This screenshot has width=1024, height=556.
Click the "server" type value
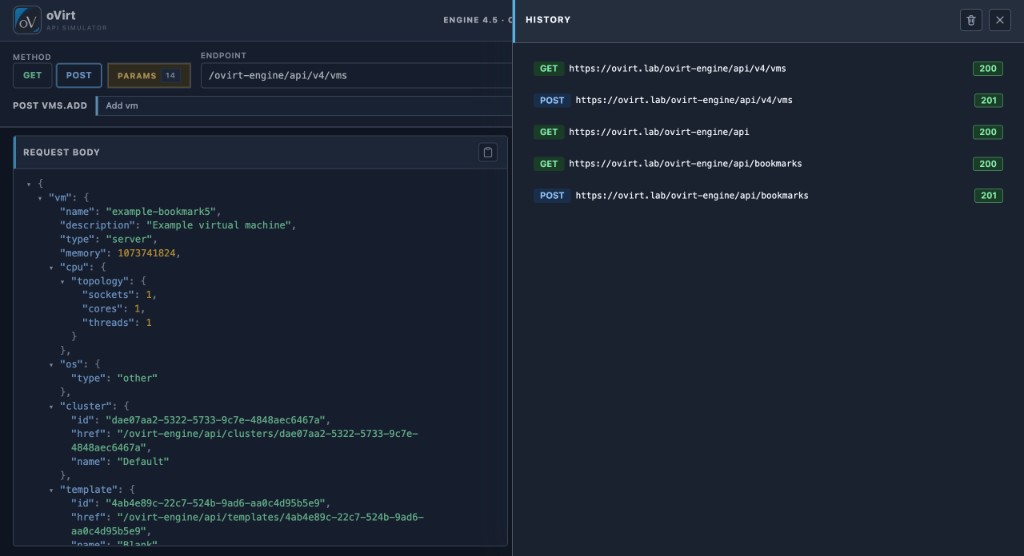pos(129,239)
